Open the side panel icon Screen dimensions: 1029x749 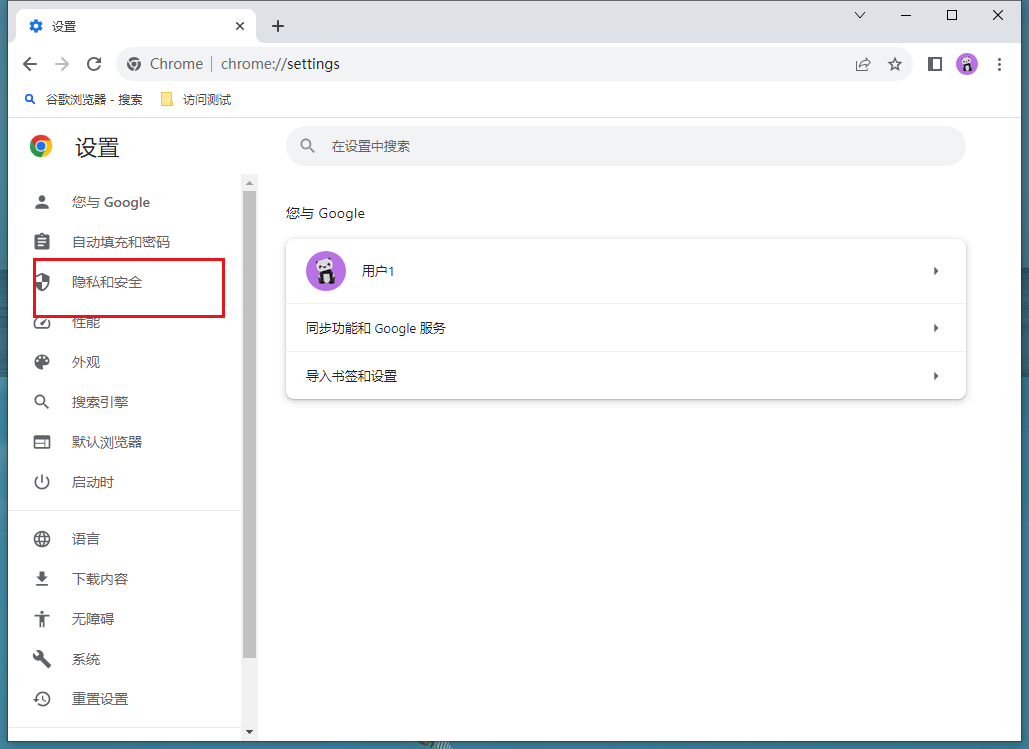coord(934,64)
